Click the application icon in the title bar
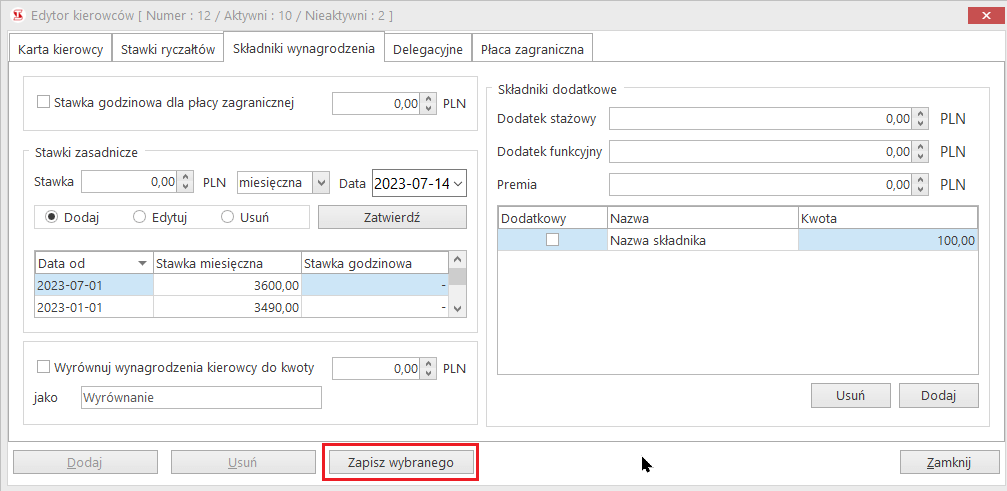The height and width of the screenshot is (491, 1007). pos(18,14)
